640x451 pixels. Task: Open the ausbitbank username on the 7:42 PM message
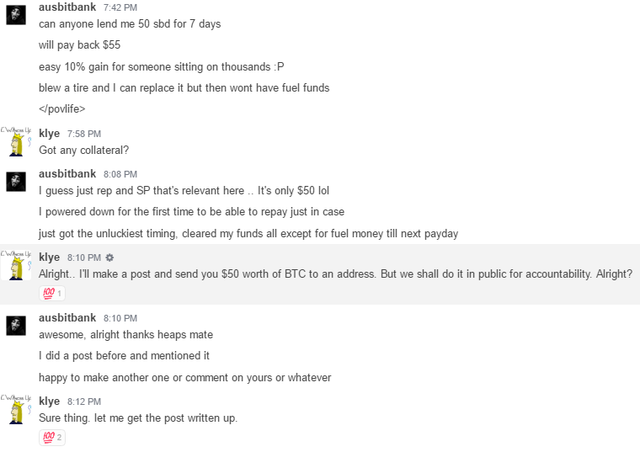point(67,7)
